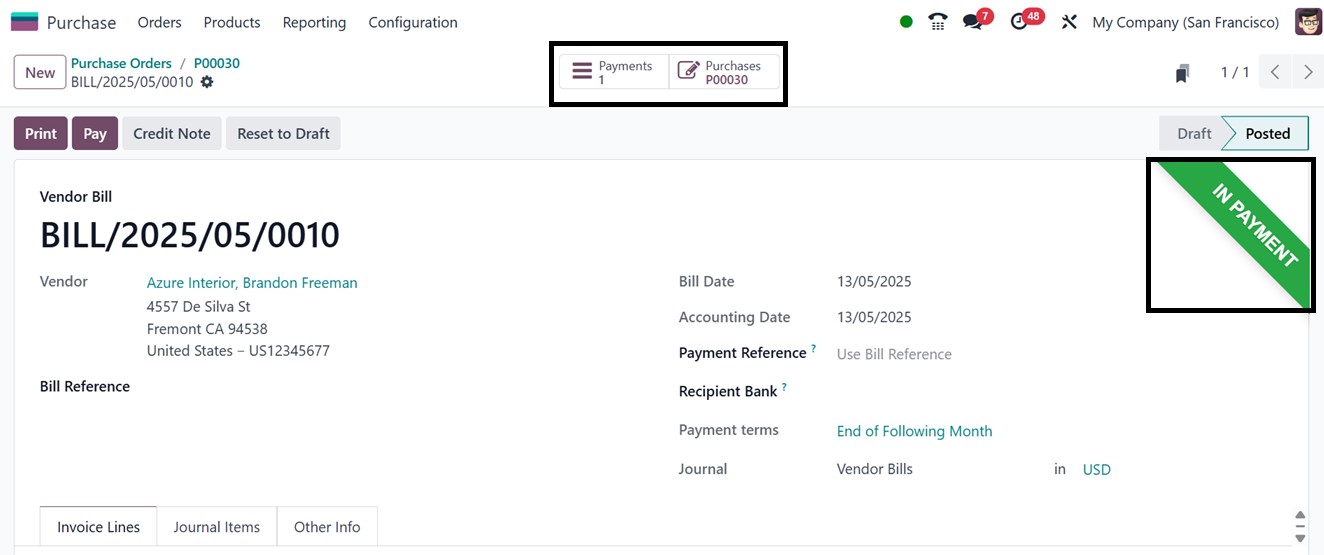The image size is (1324, 555).
Task: Open the activities clock icon
Action: (x=1019, y=22)
